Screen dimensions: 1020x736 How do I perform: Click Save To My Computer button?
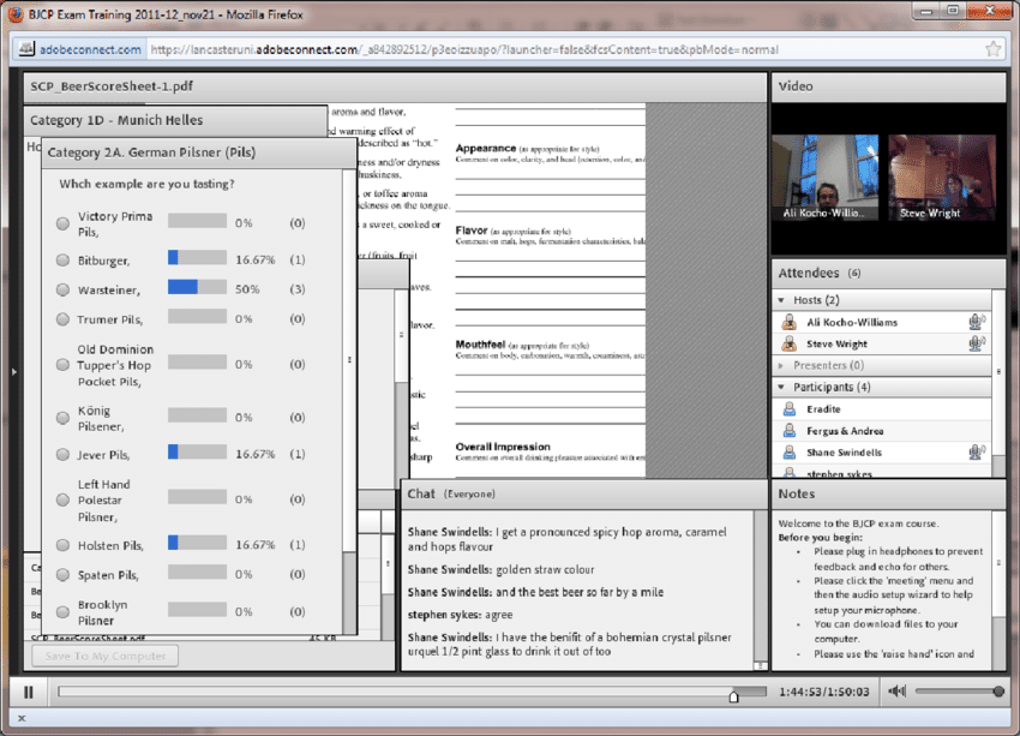coord(105,656)
